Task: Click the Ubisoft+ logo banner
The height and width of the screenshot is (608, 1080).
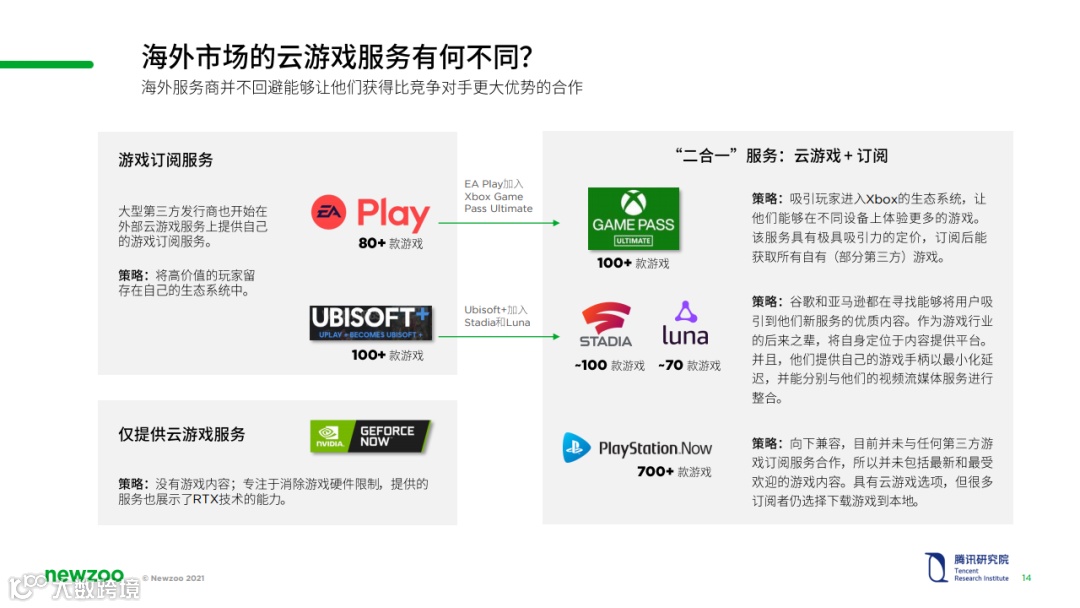Action: point(371,323)
